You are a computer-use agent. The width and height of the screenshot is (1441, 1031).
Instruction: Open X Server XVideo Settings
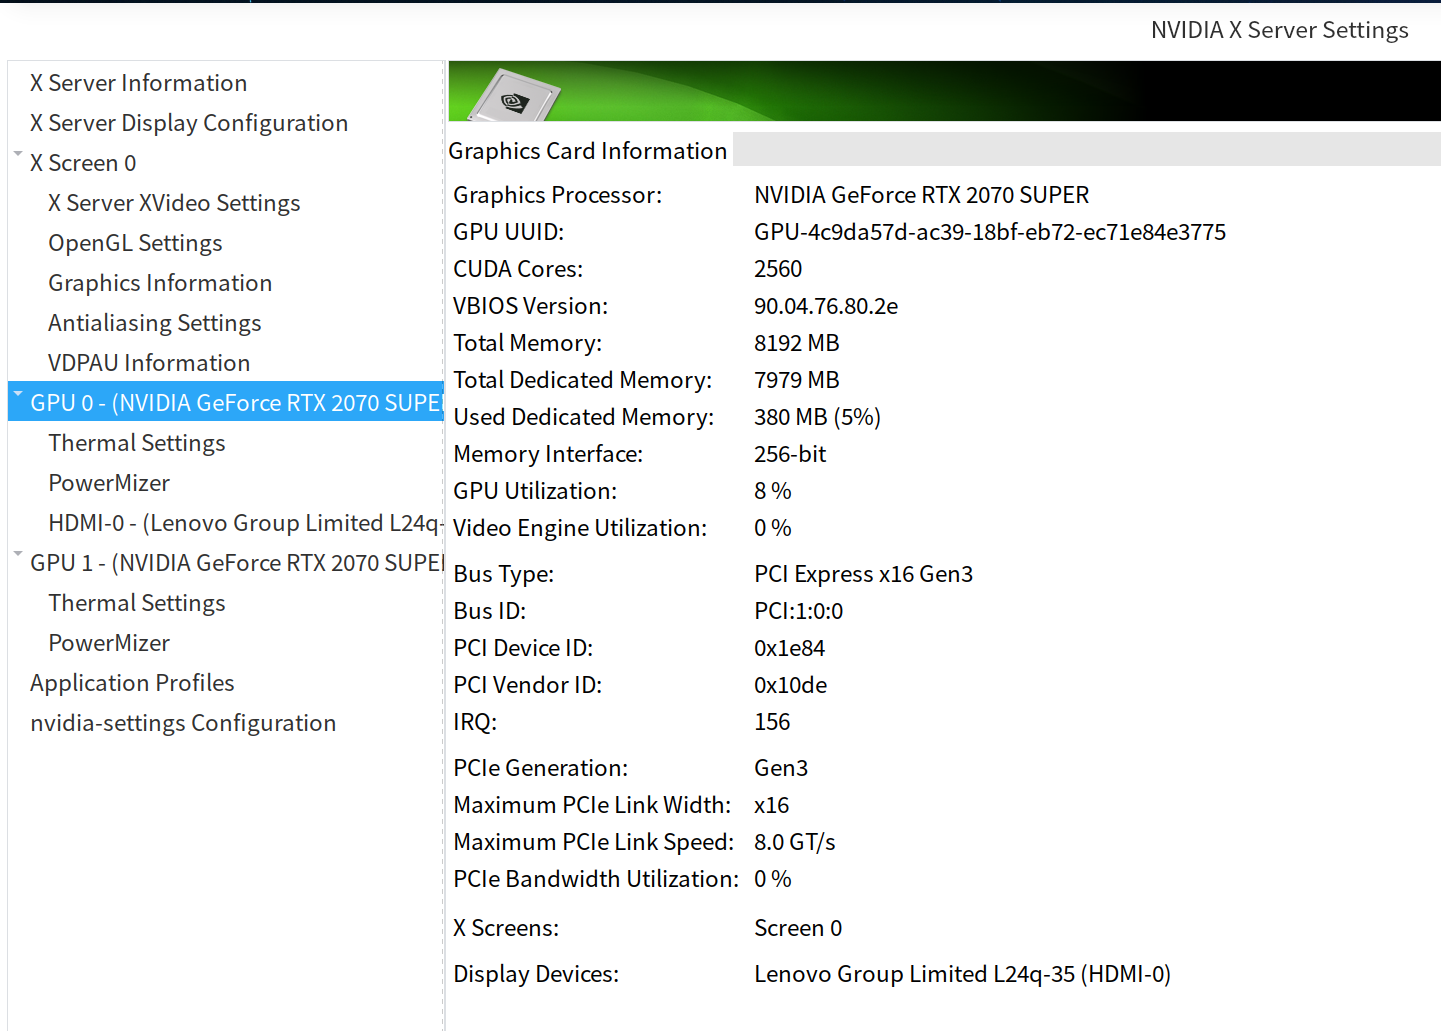tap(174, 203)
